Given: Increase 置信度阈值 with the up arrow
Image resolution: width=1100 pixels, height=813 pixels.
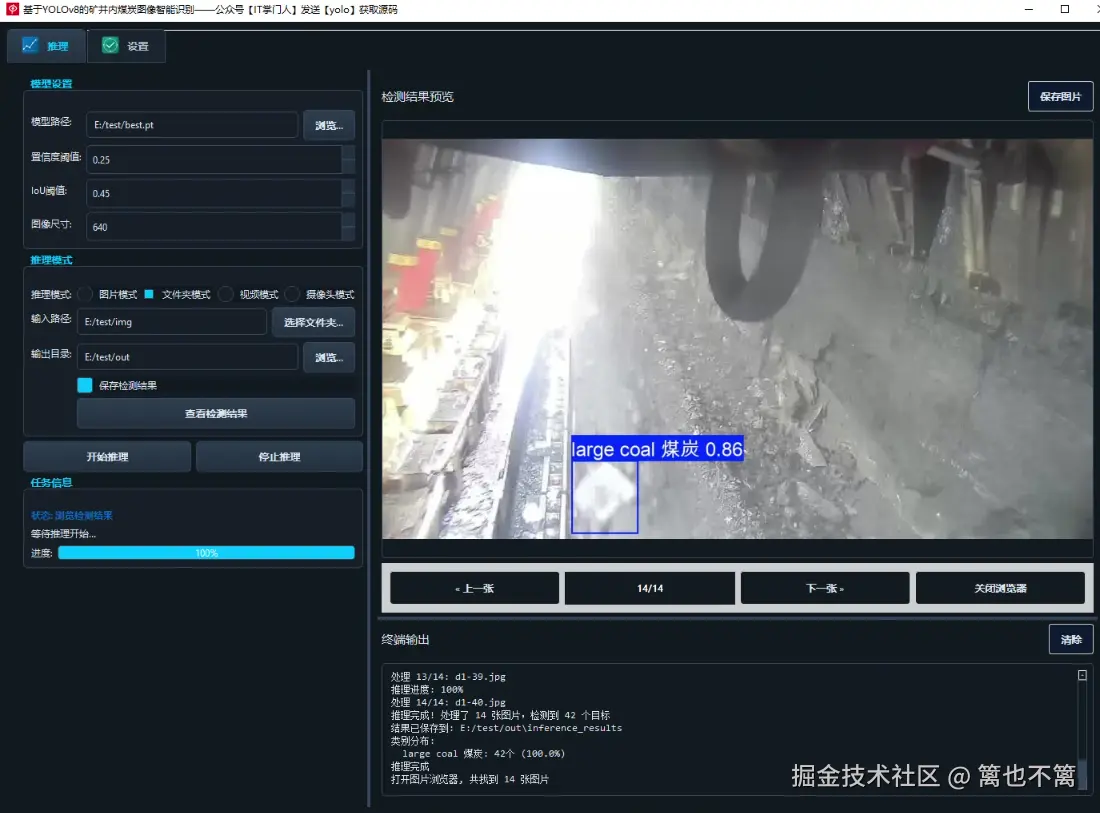Looking at the screenshot, I should (x=348, y=152).
